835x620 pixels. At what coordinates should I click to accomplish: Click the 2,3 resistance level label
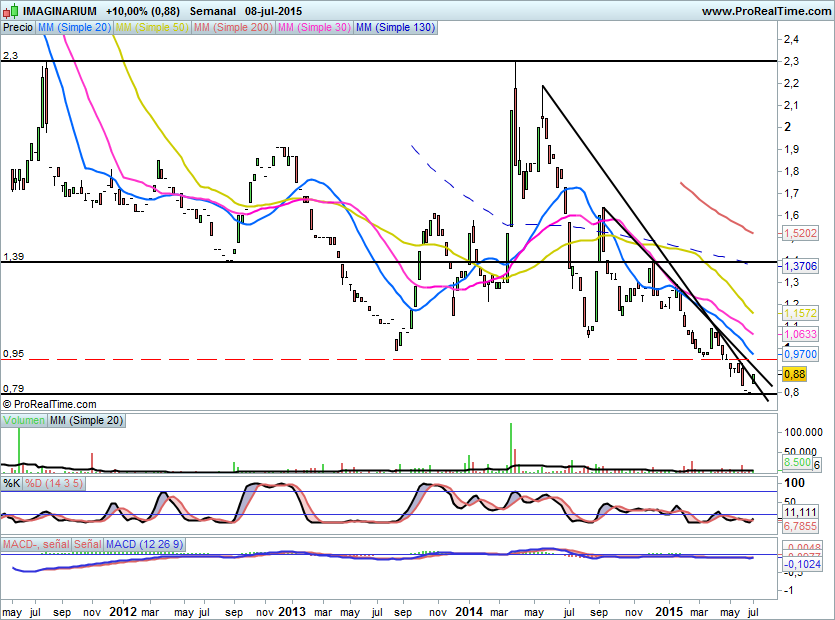[x=10, y=55]
